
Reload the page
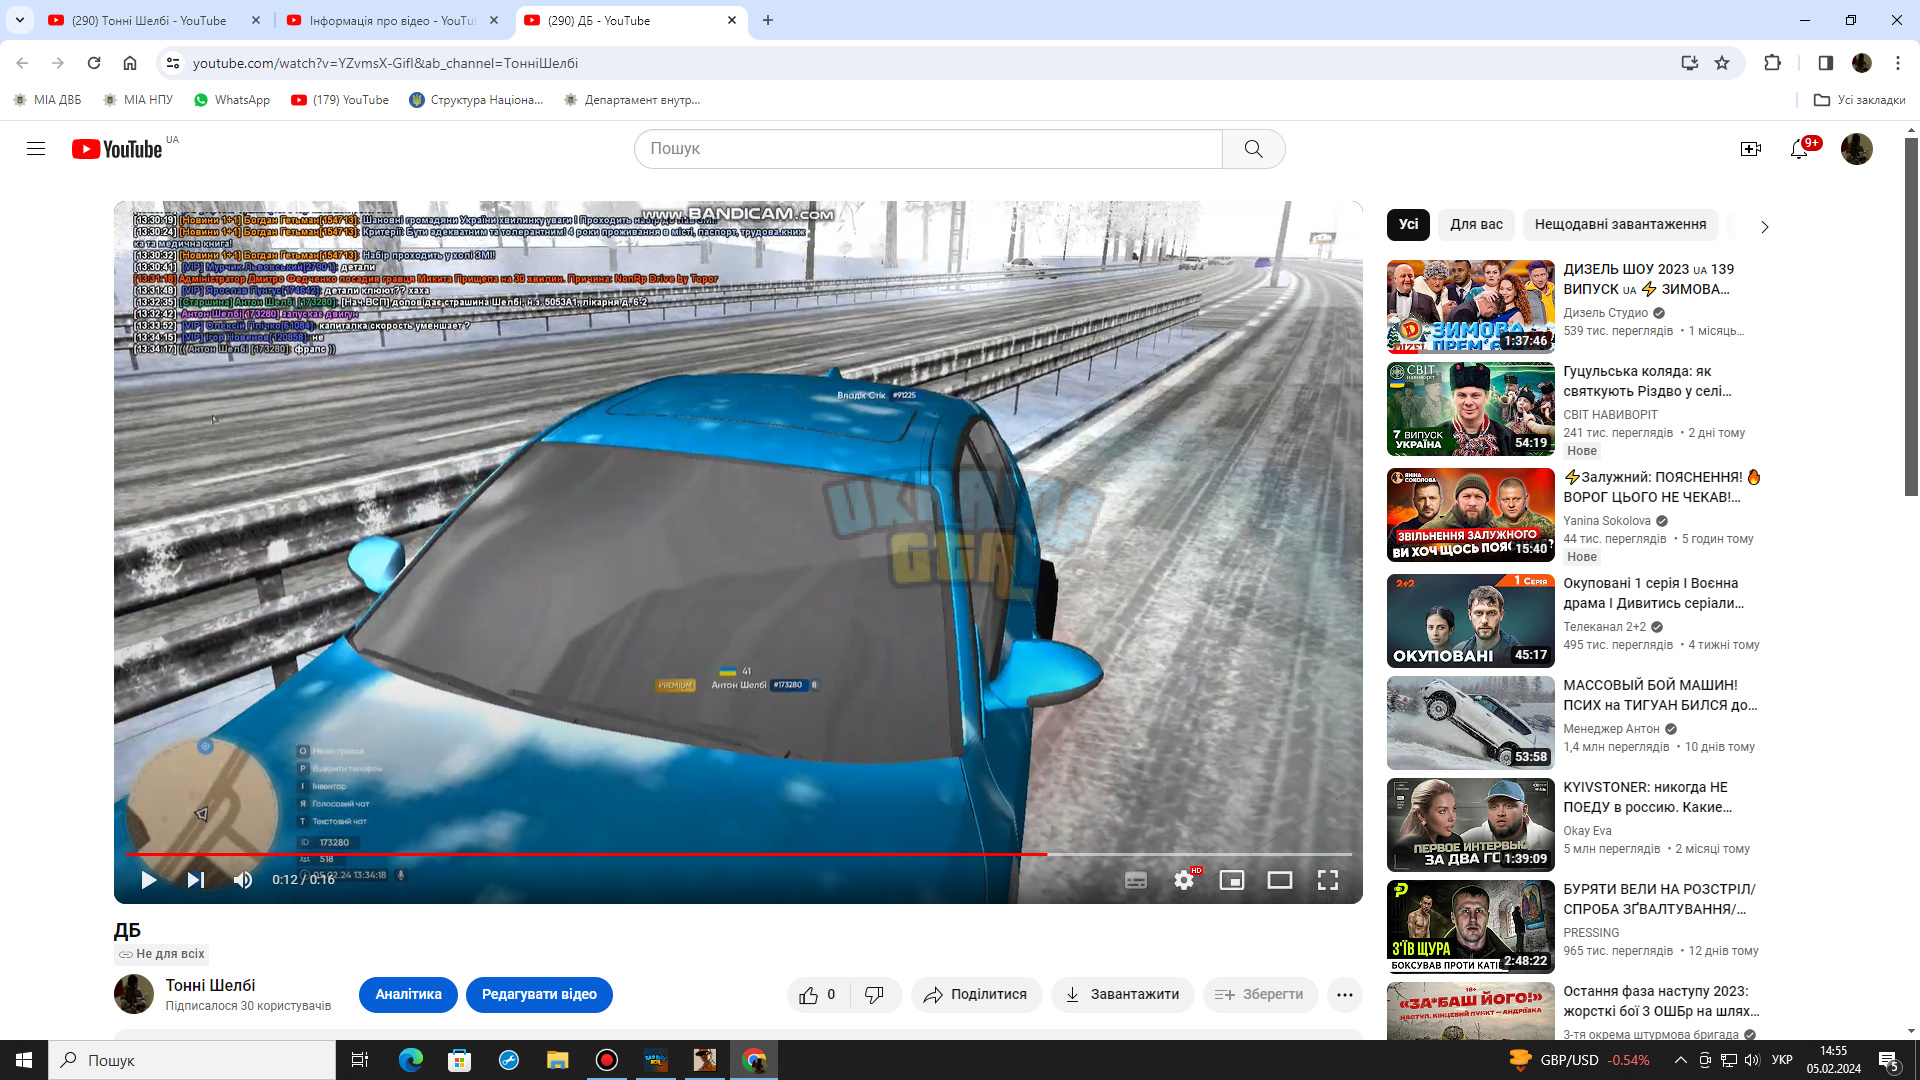[94, 63]
